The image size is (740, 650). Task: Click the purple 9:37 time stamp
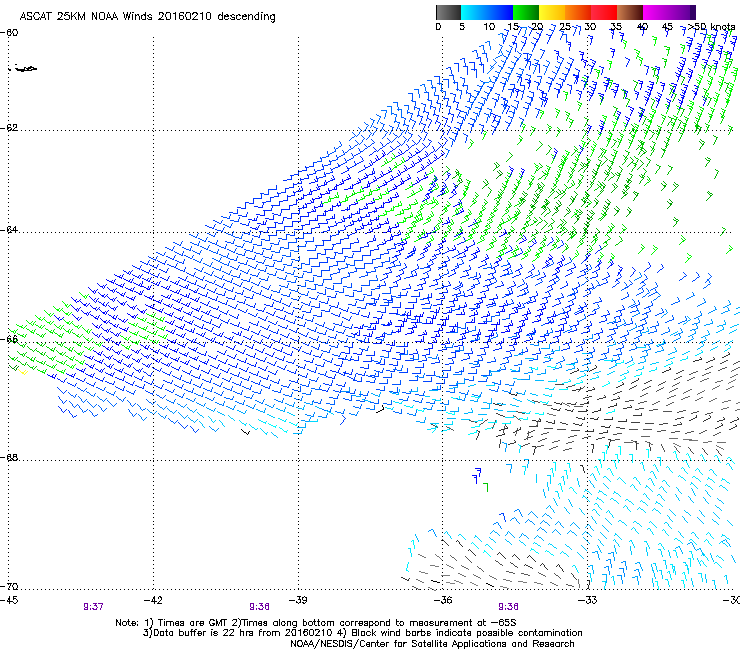pos(93,607)
